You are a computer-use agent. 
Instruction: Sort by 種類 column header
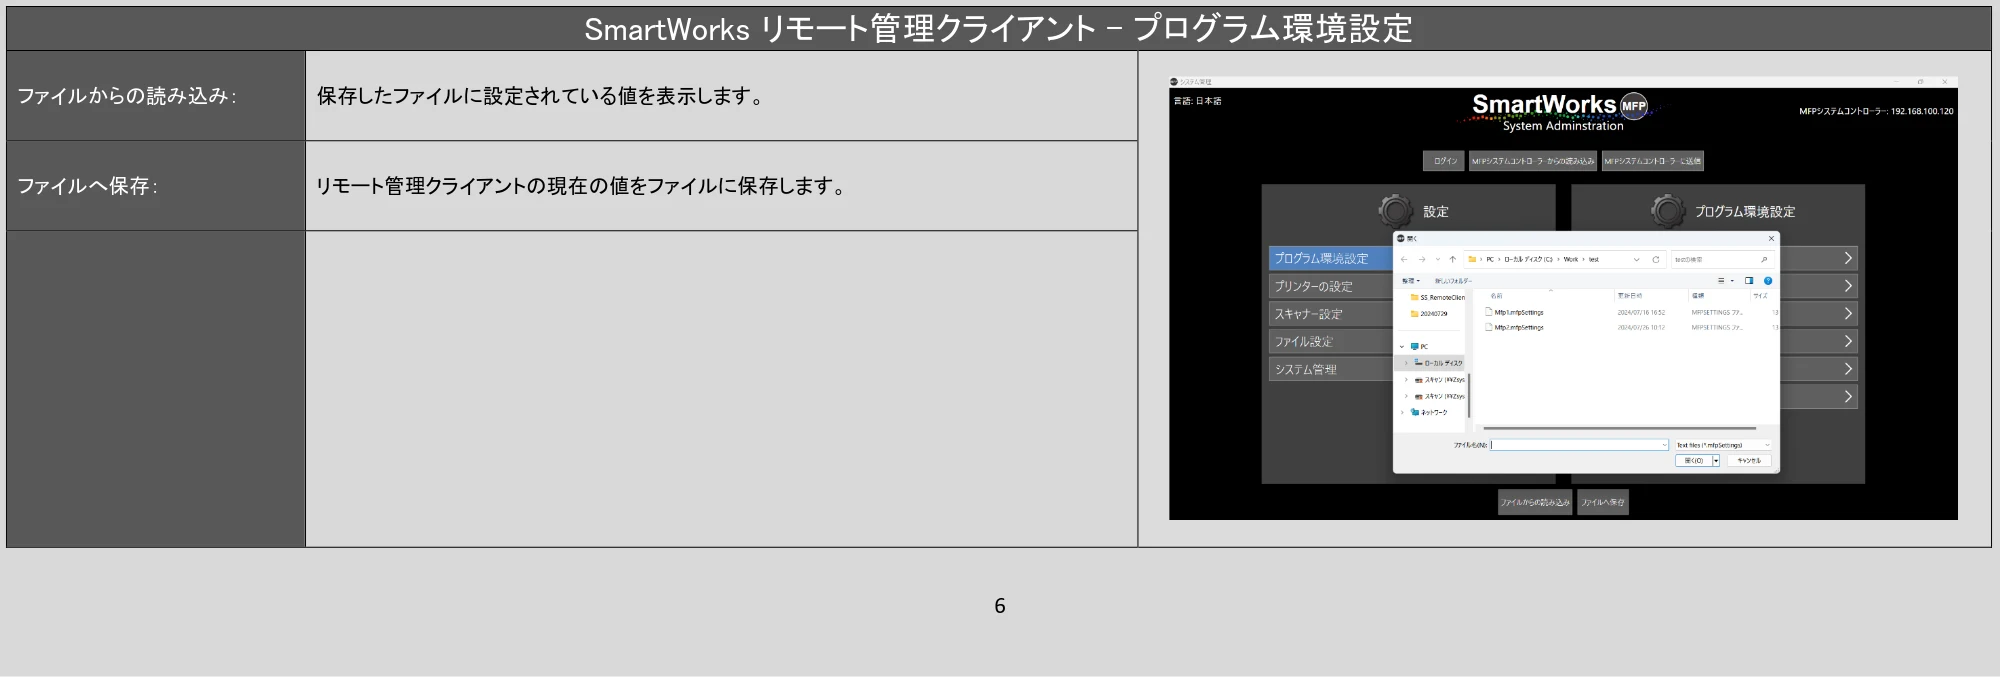pos(1698,296)
